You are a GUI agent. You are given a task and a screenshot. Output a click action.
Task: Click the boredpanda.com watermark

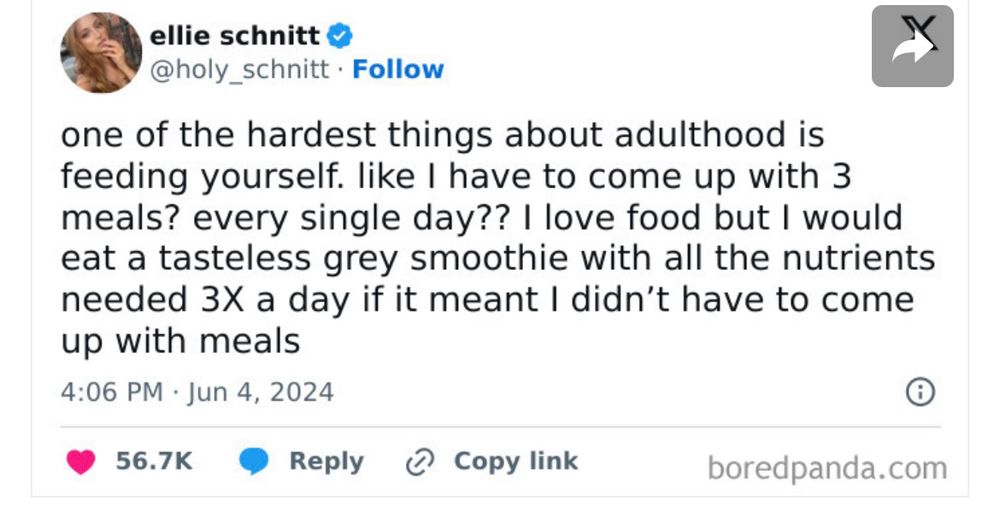[x=826, y=467]
